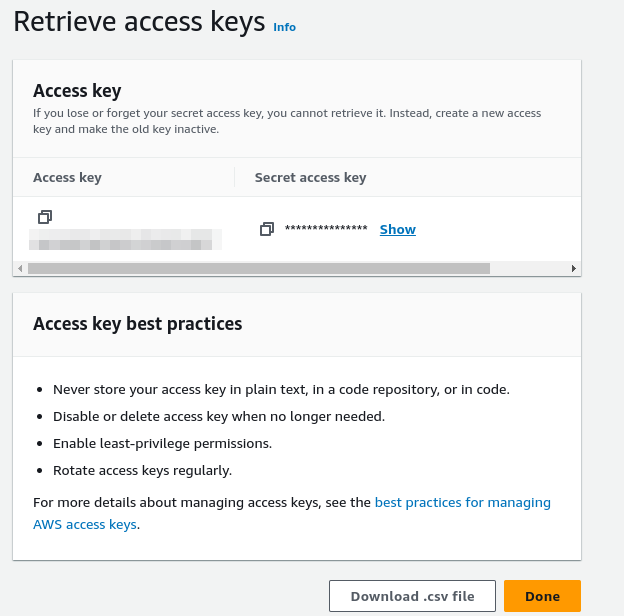
Task: Click the Download .csv file button
Action: pyautogui.click(x=412, y=596)
